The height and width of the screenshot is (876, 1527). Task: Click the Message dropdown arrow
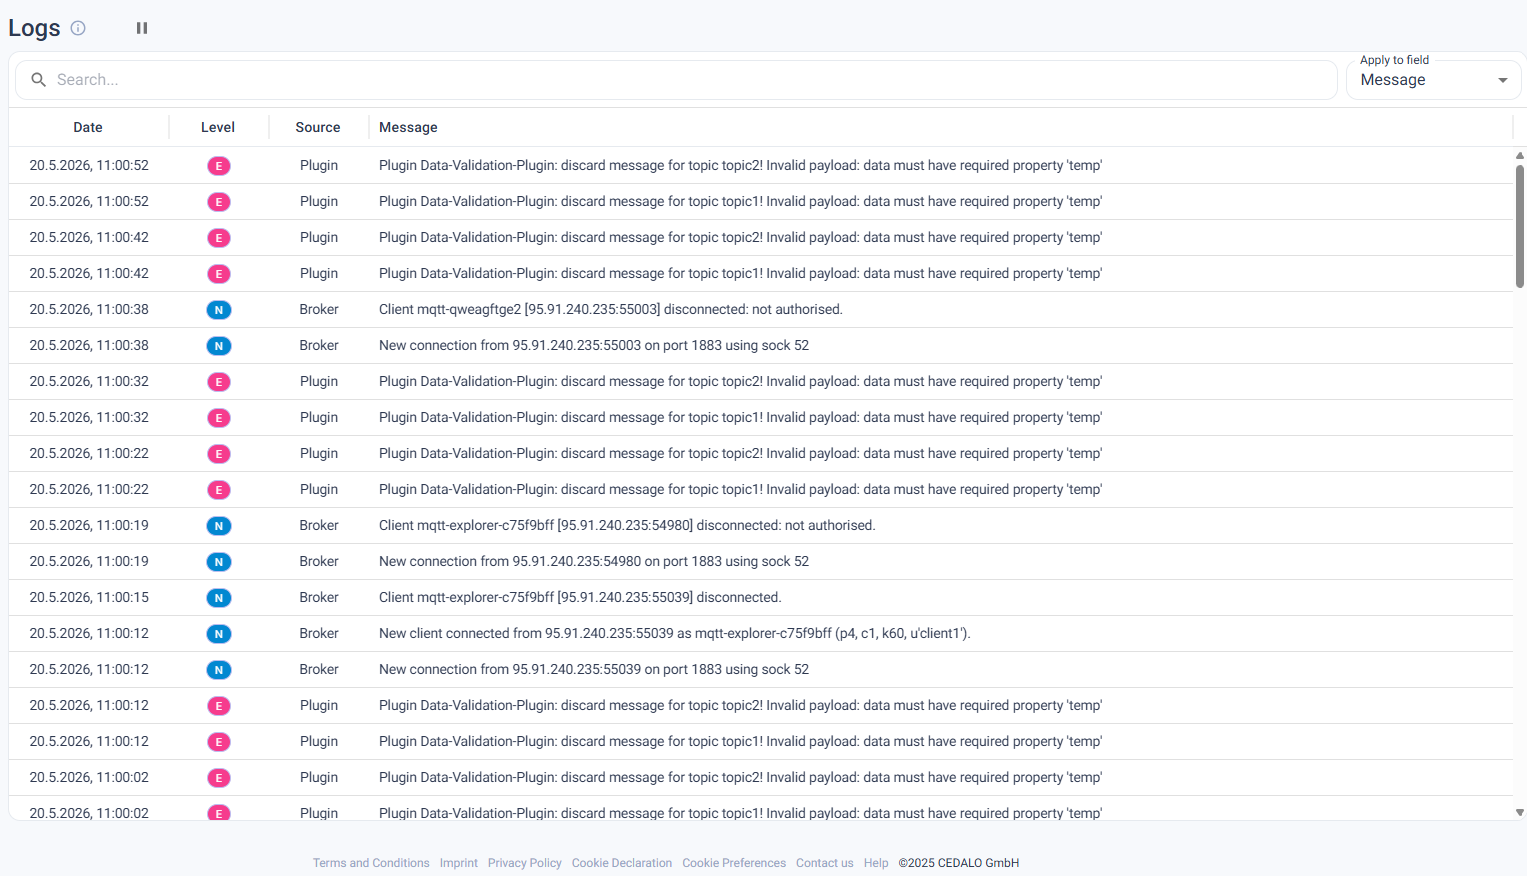(1502, 80)
